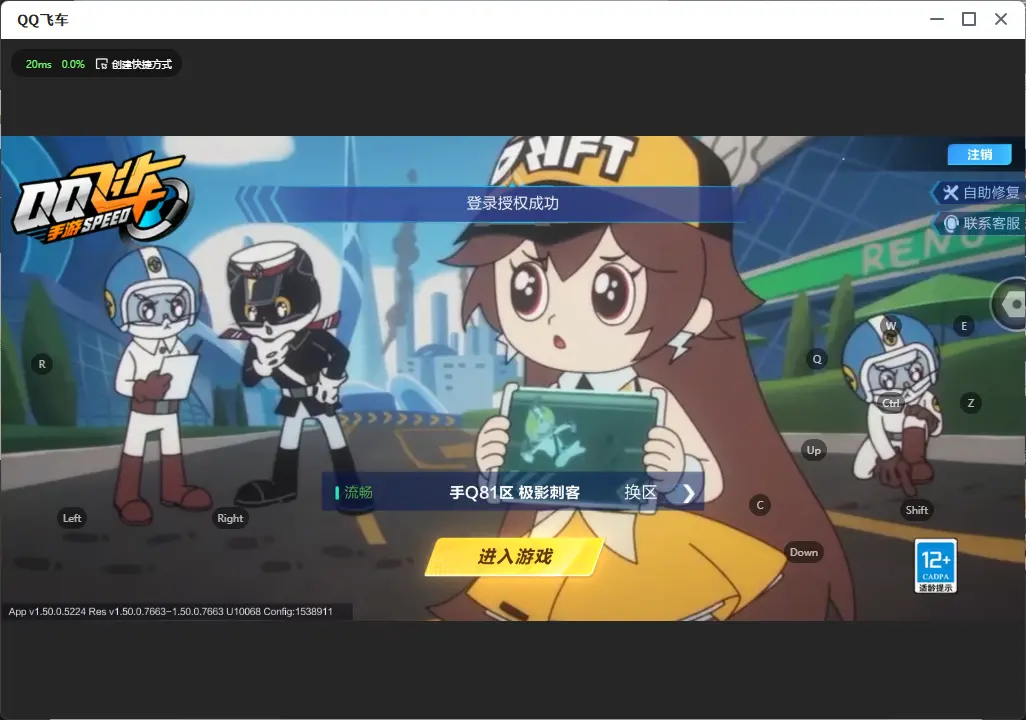Click 创建快捷方式 to create a shortcut
The width and height of the screenshot is (1026, 720).
coord(134,64)
